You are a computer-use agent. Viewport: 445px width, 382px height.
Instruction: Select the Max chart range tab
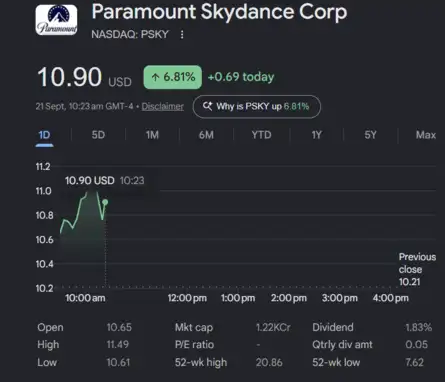(426, 135)
